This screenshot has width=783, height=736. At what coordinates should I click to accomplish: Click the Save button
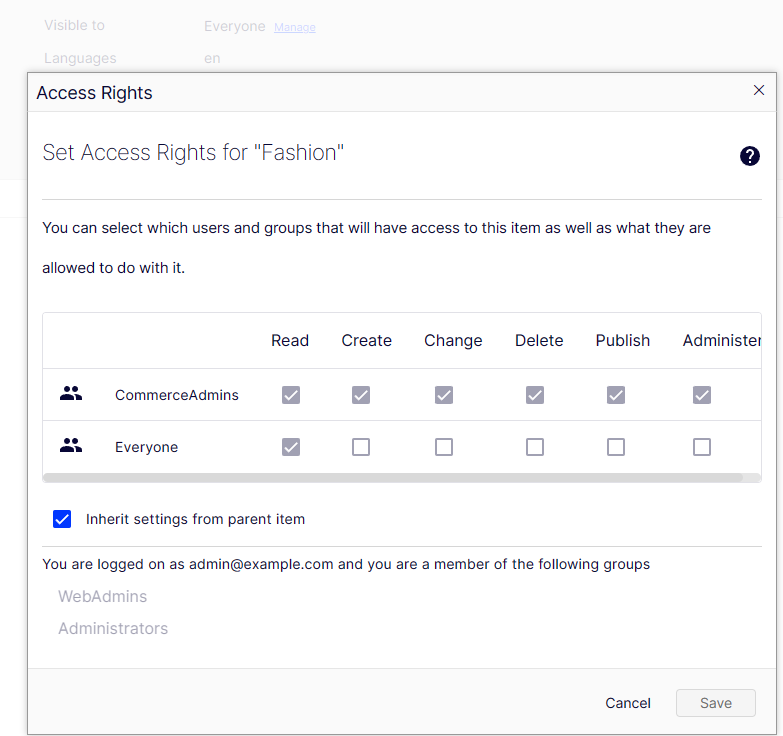pos(716,703)
